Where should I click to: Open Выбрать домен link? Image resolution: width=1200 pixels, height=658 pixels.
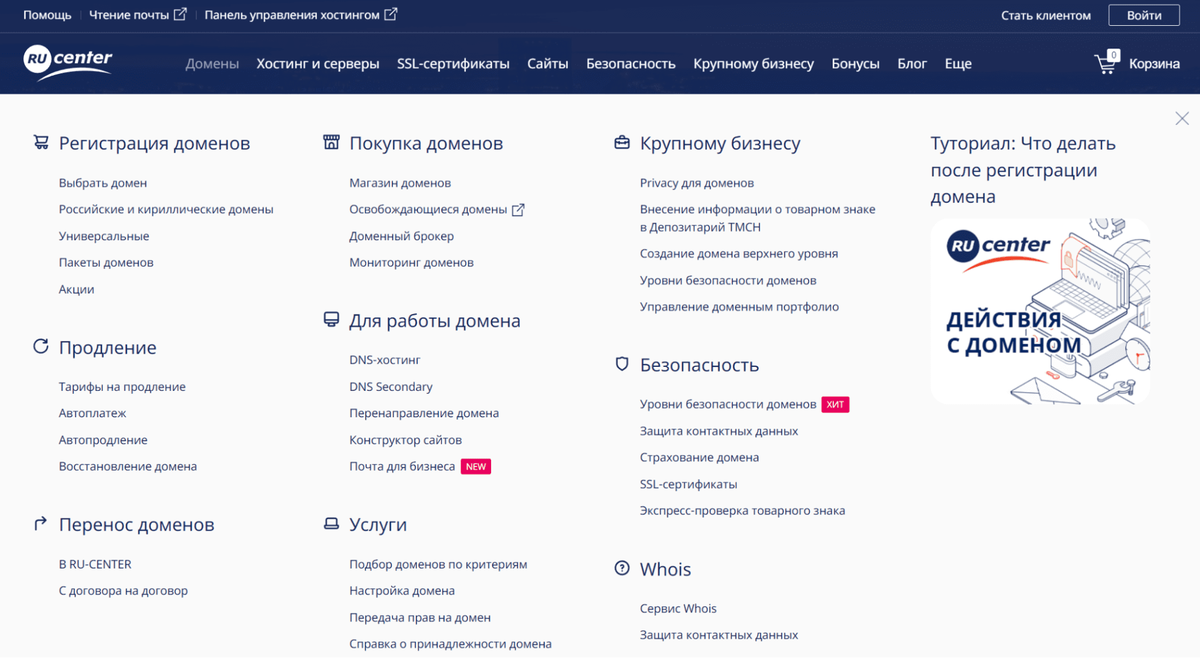point(103,183)
